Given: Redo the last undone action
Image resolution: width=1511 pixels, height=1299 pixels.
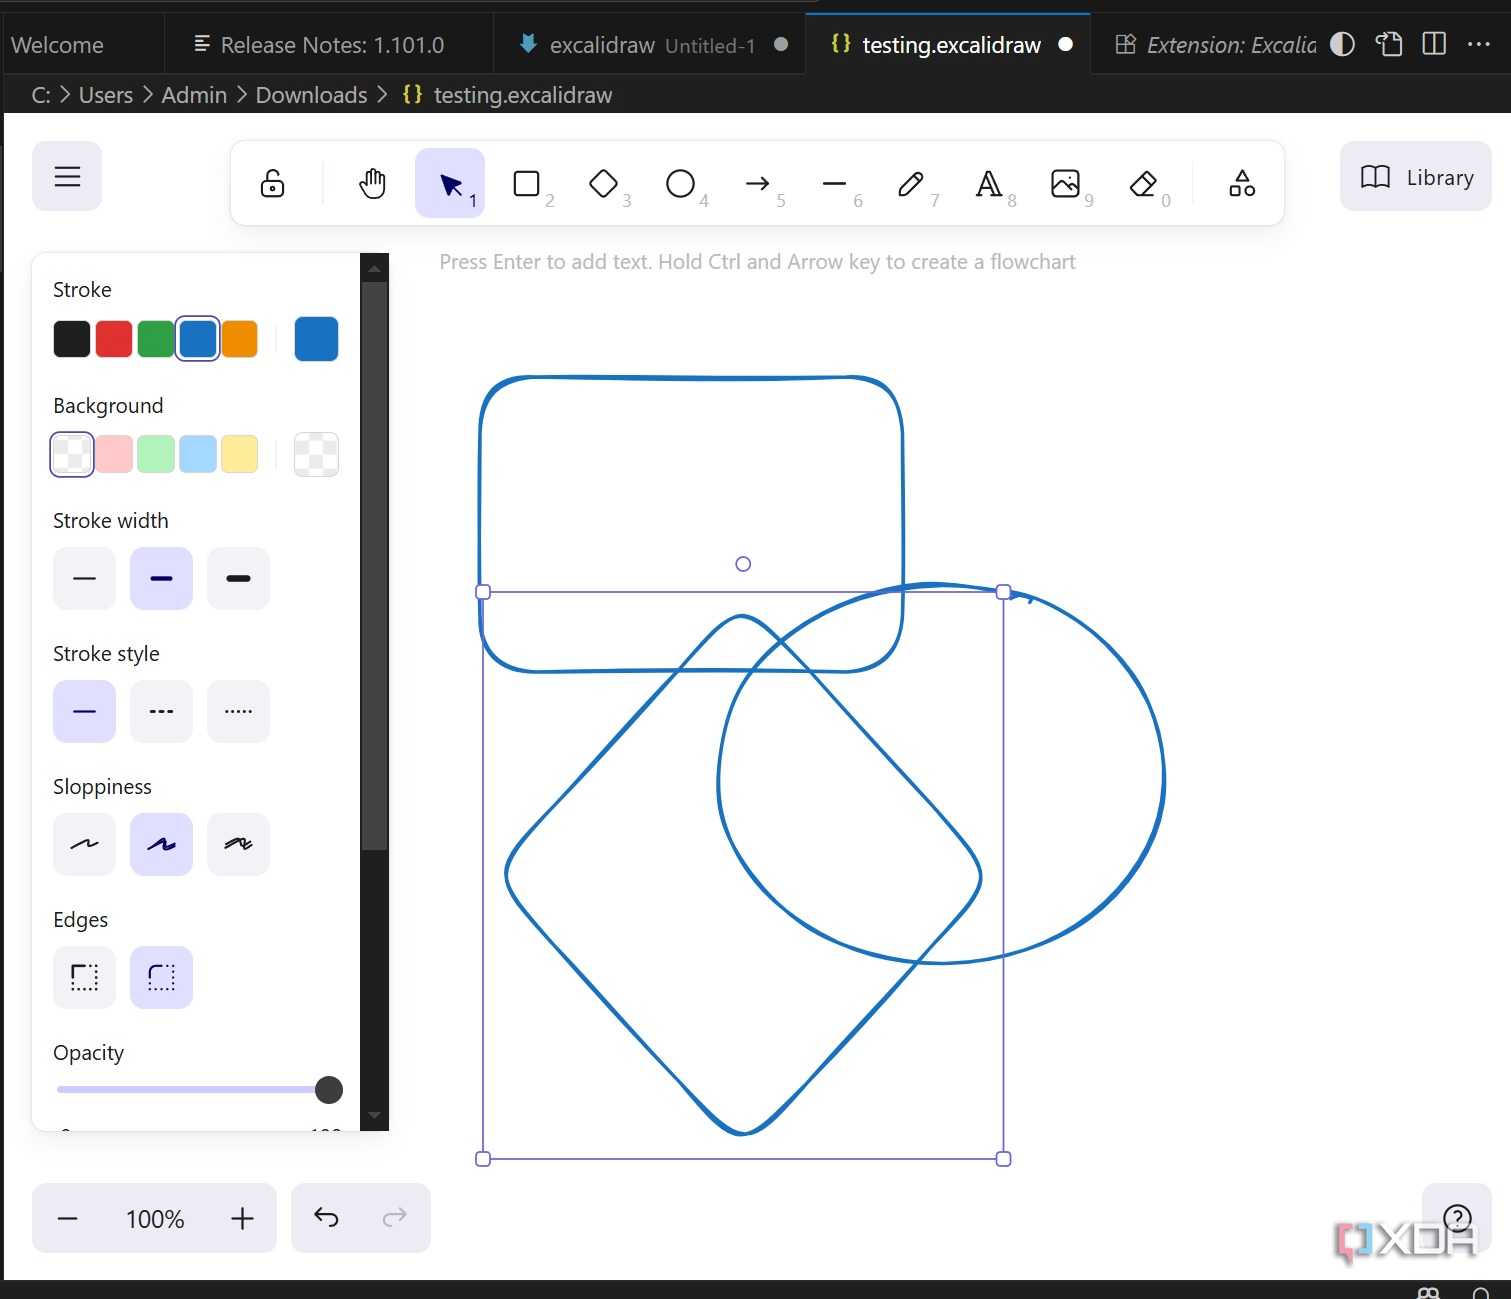Looking at the screenshot, I should coord(395,1217).
